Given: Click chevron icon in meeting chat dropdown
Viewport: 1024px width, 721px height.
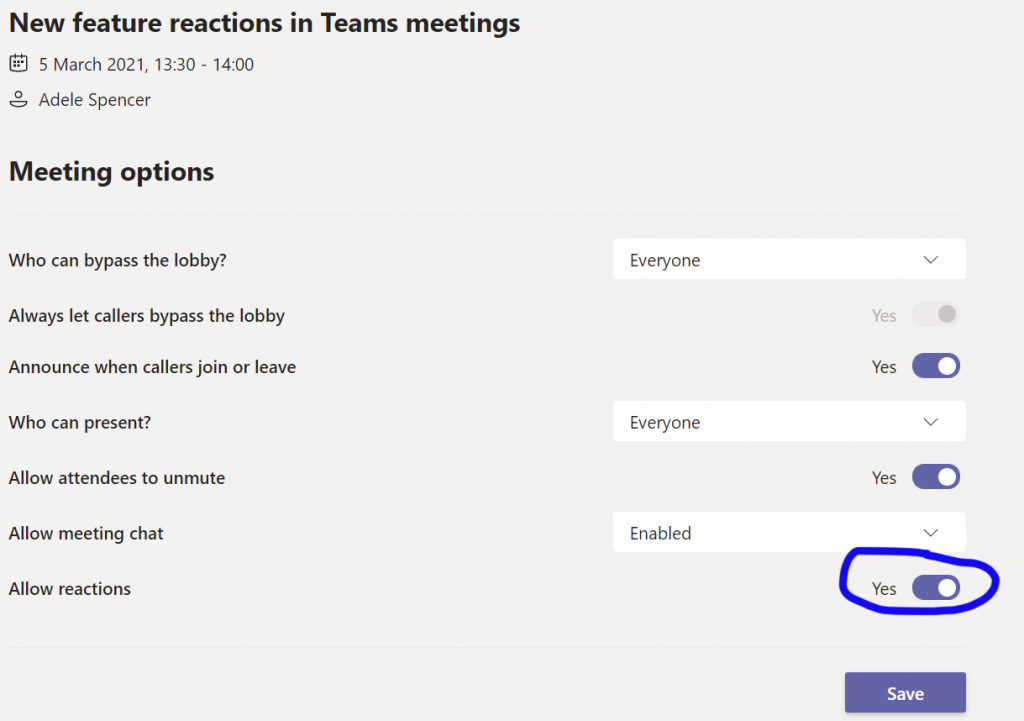Looking at the screenshot, I should tap(931, 533).
